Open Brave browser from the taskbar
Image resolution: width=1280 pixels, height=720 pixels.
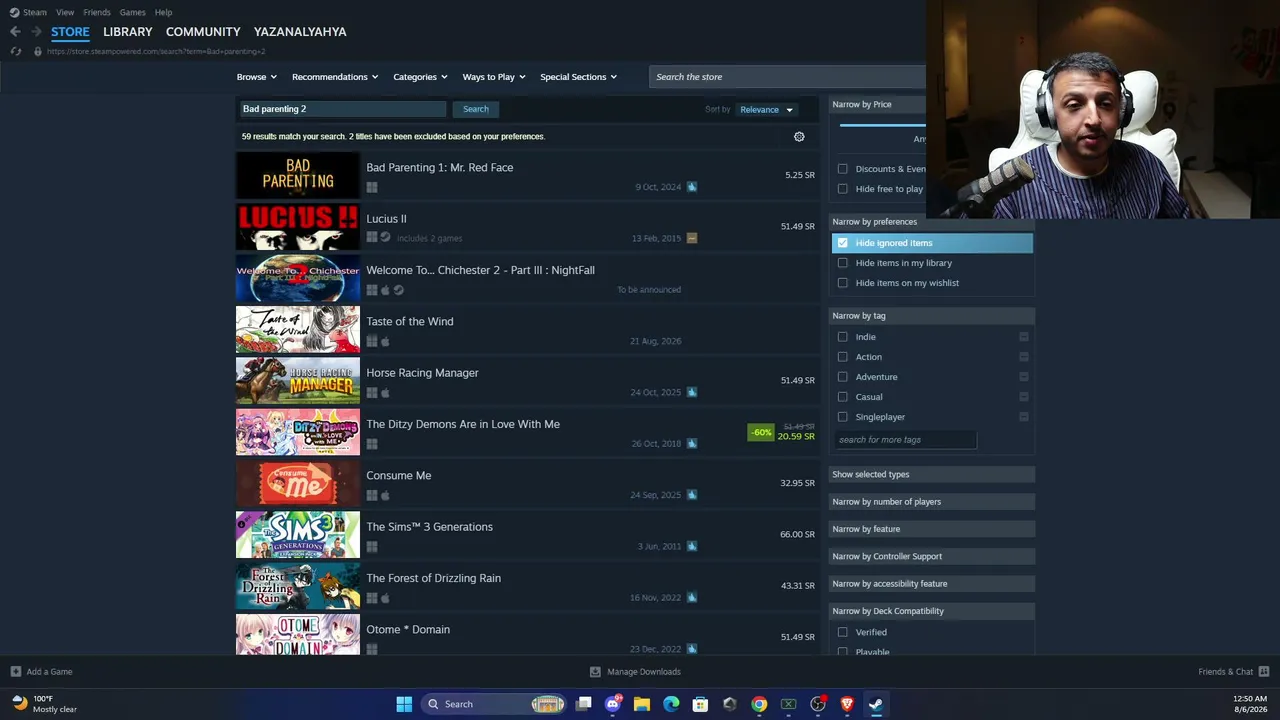pyautogui.click(x=847, y=704)
